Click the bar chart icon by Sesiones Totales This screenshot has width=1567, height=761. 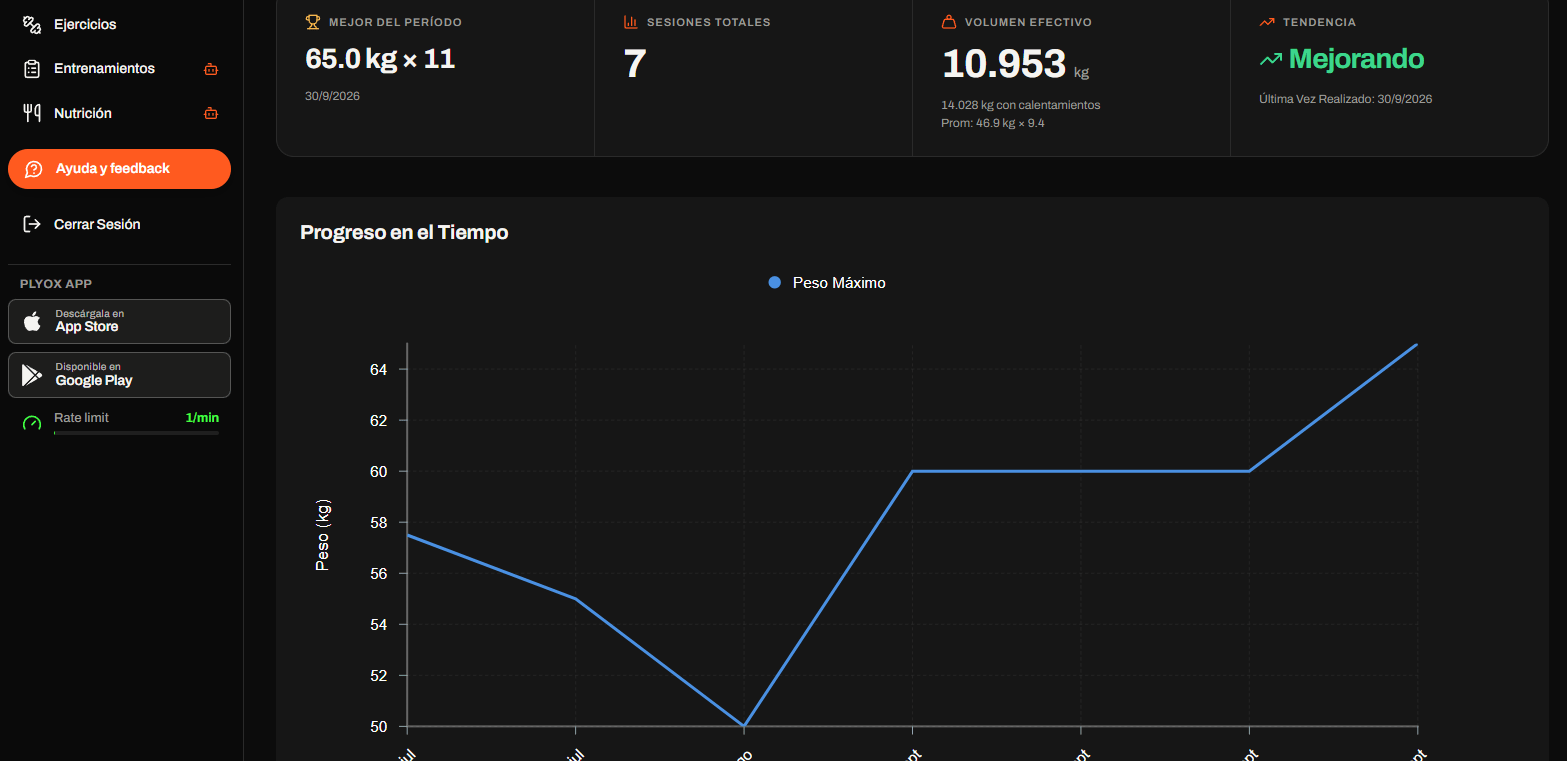(630, 21)
